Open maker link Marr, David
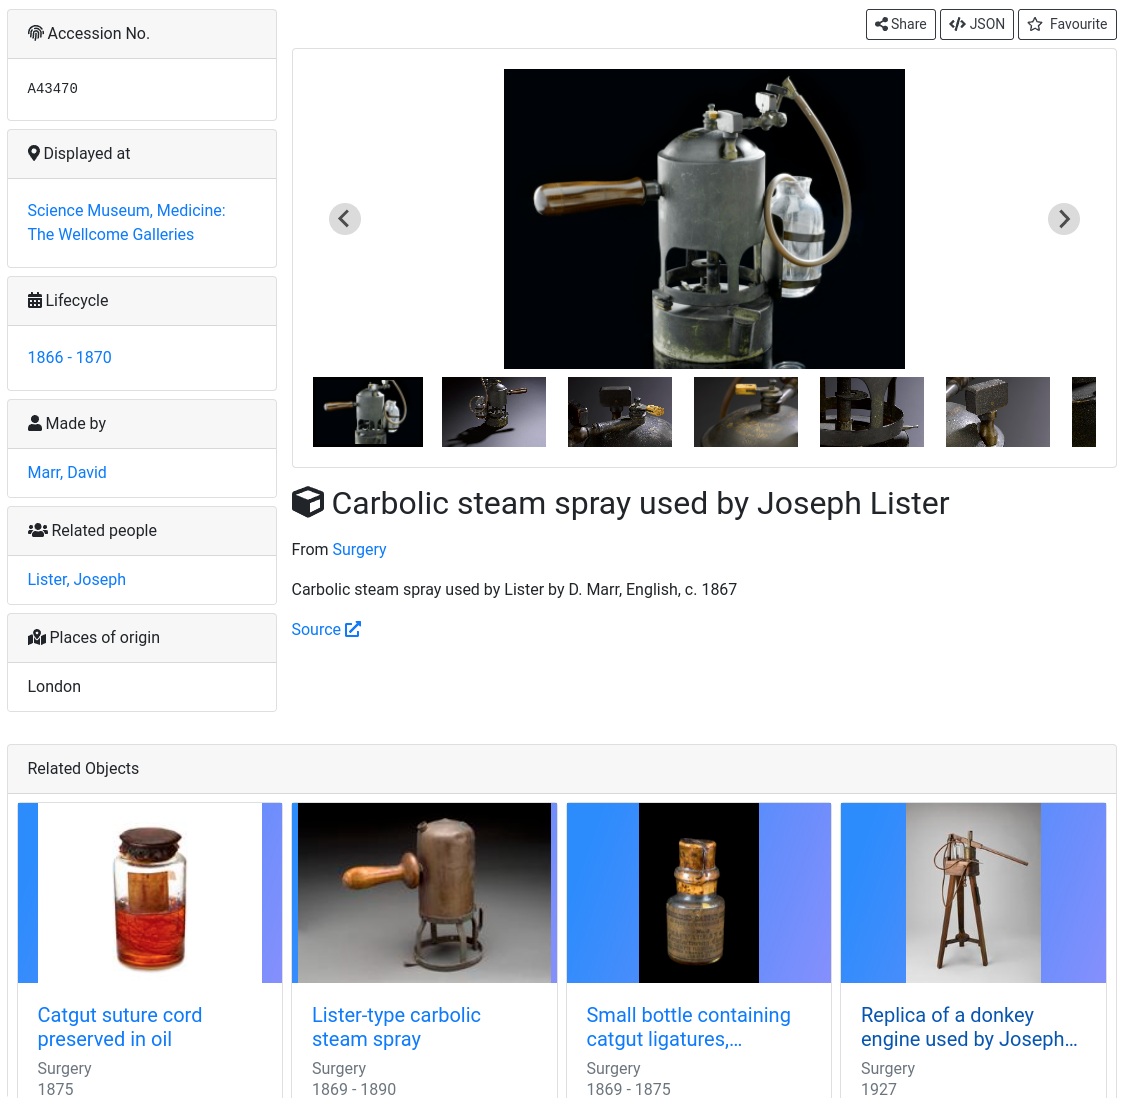Screen dimensions: 1131x1098 click(67, 473)
